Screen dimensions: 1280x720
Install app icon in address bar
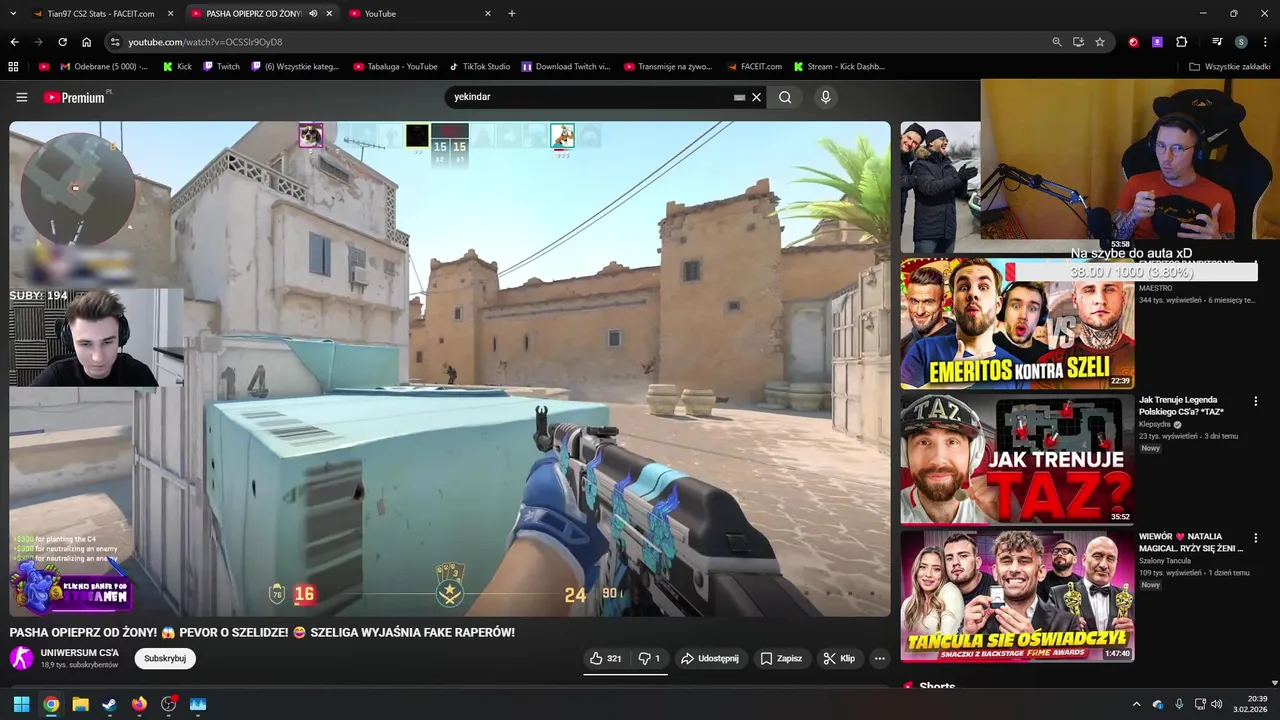(x=1078, y=42)
